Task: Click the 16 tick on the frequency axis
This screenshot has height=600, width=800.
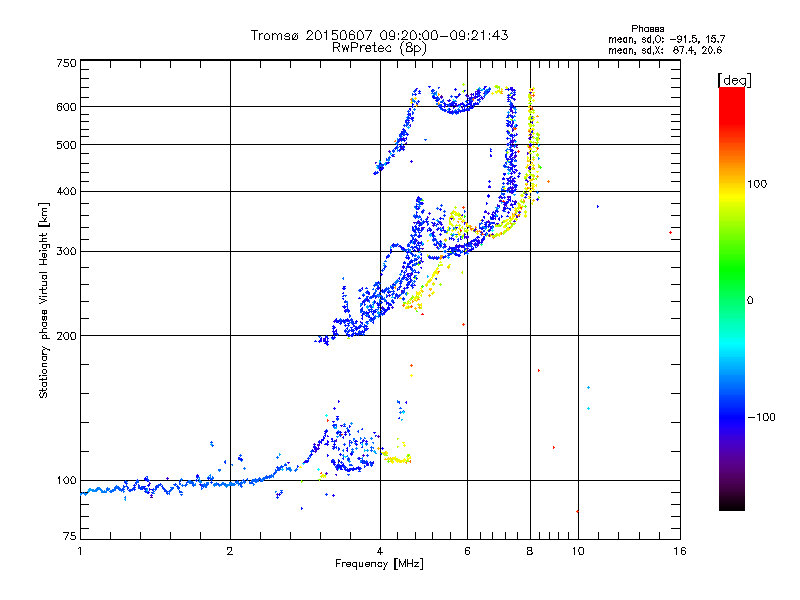Action: pyautogui.click(x=679, y=551)
